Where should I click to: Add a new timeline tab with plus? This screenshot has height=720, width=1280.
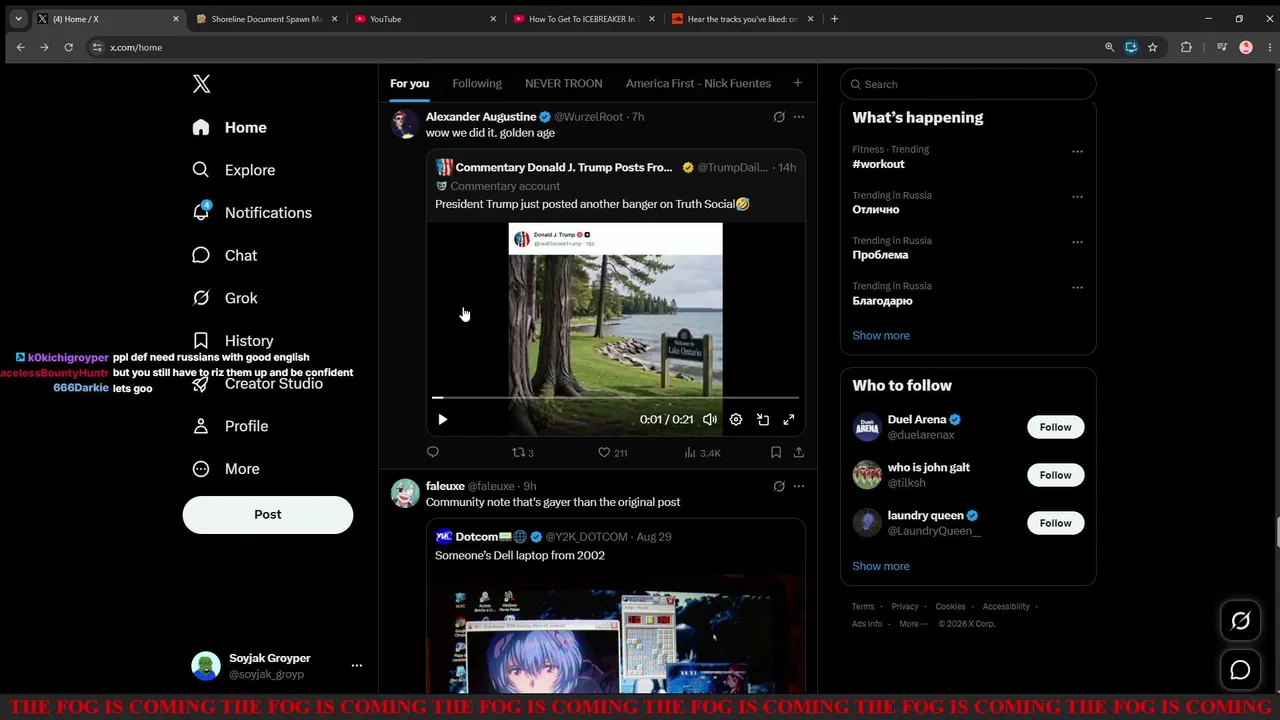[797, 83]
